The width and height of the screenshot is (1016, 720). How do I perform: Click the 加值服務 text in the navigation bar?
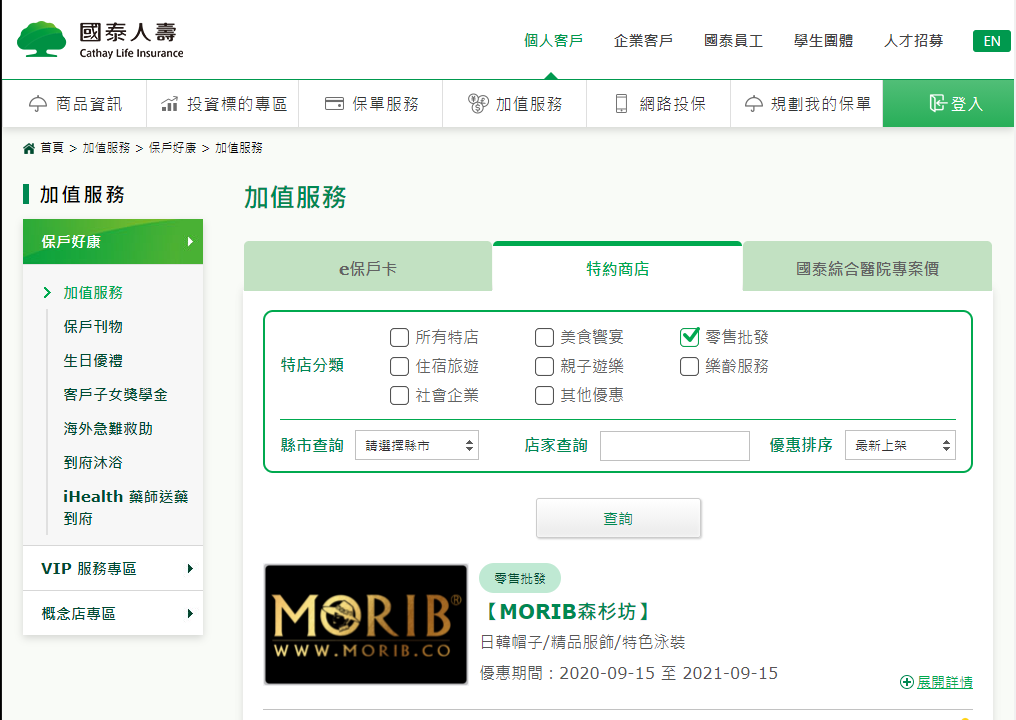pyautogui.click(x=529, y=104)
